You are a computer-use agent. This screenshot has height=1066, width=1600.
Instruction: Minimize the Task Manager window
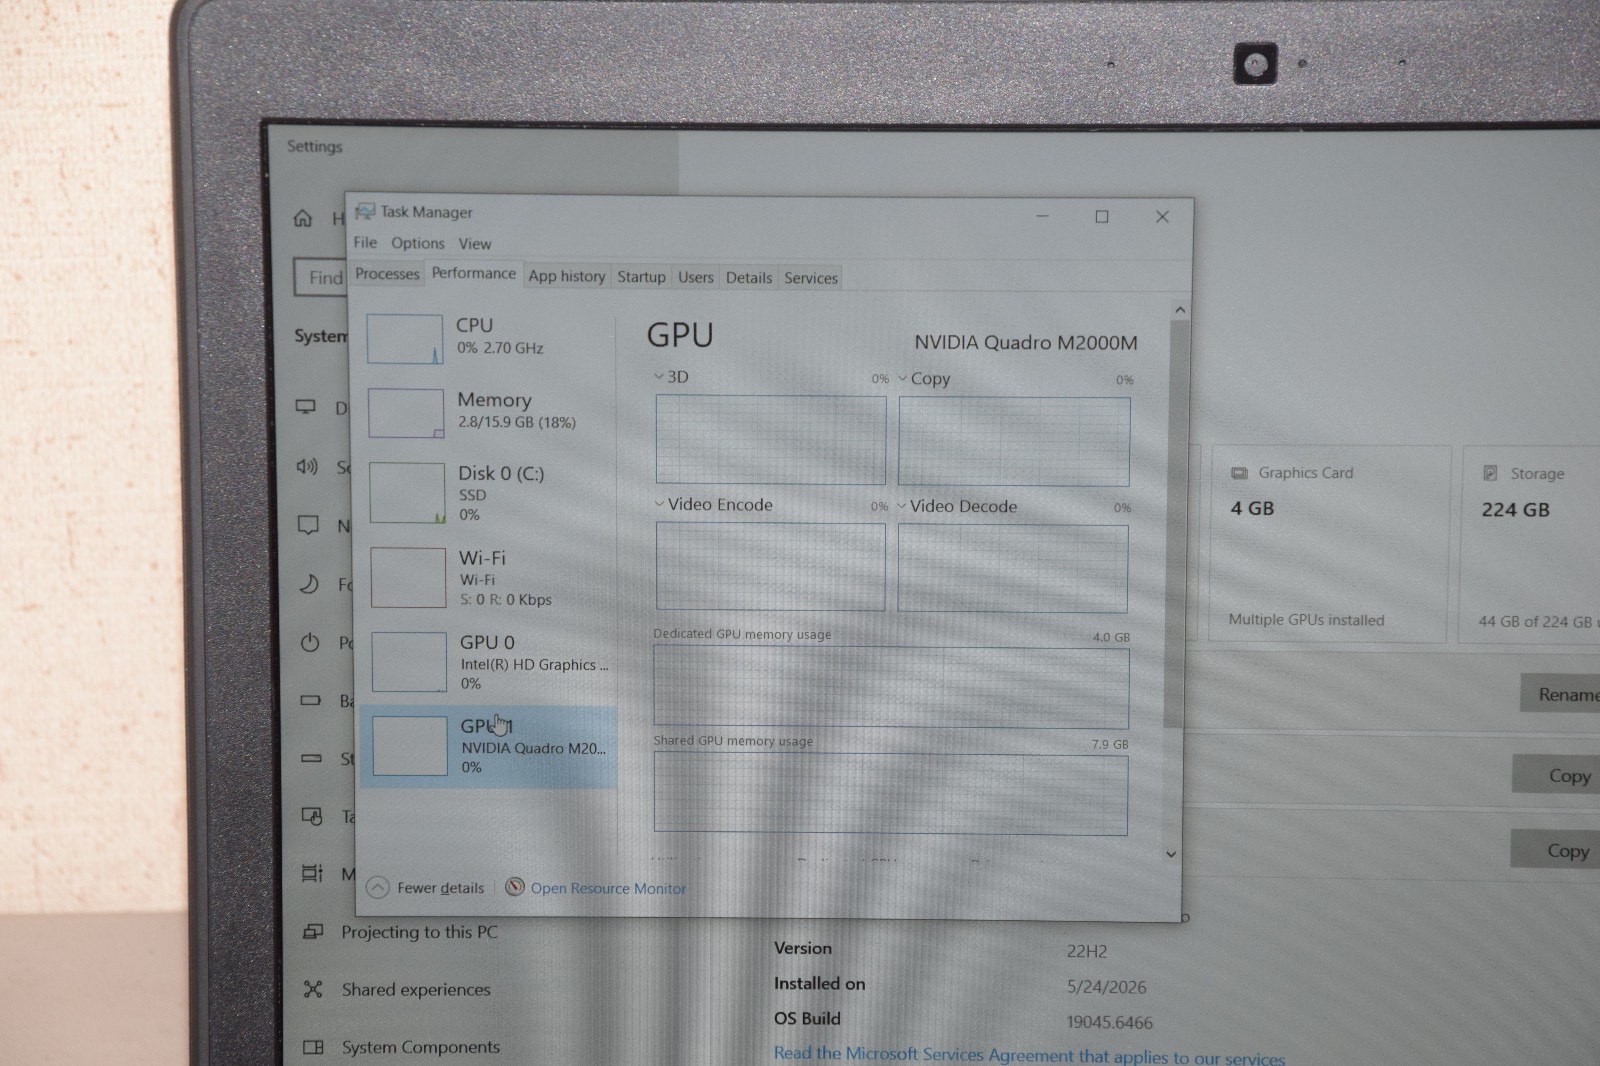click(x=1042, y=215)
